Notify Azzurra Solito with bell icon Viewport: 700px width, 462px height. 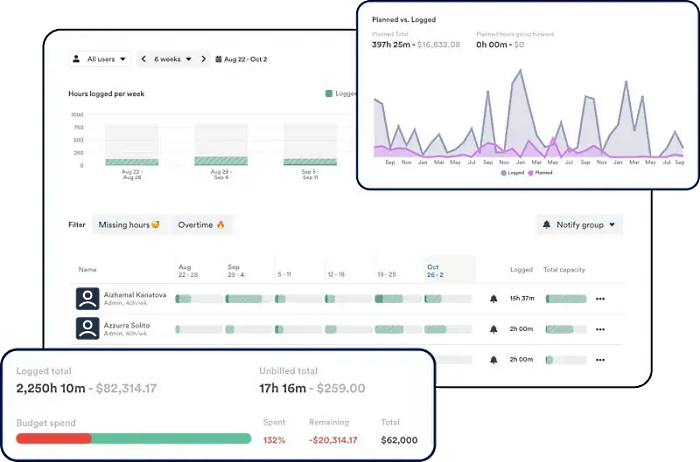click(493, 329)
